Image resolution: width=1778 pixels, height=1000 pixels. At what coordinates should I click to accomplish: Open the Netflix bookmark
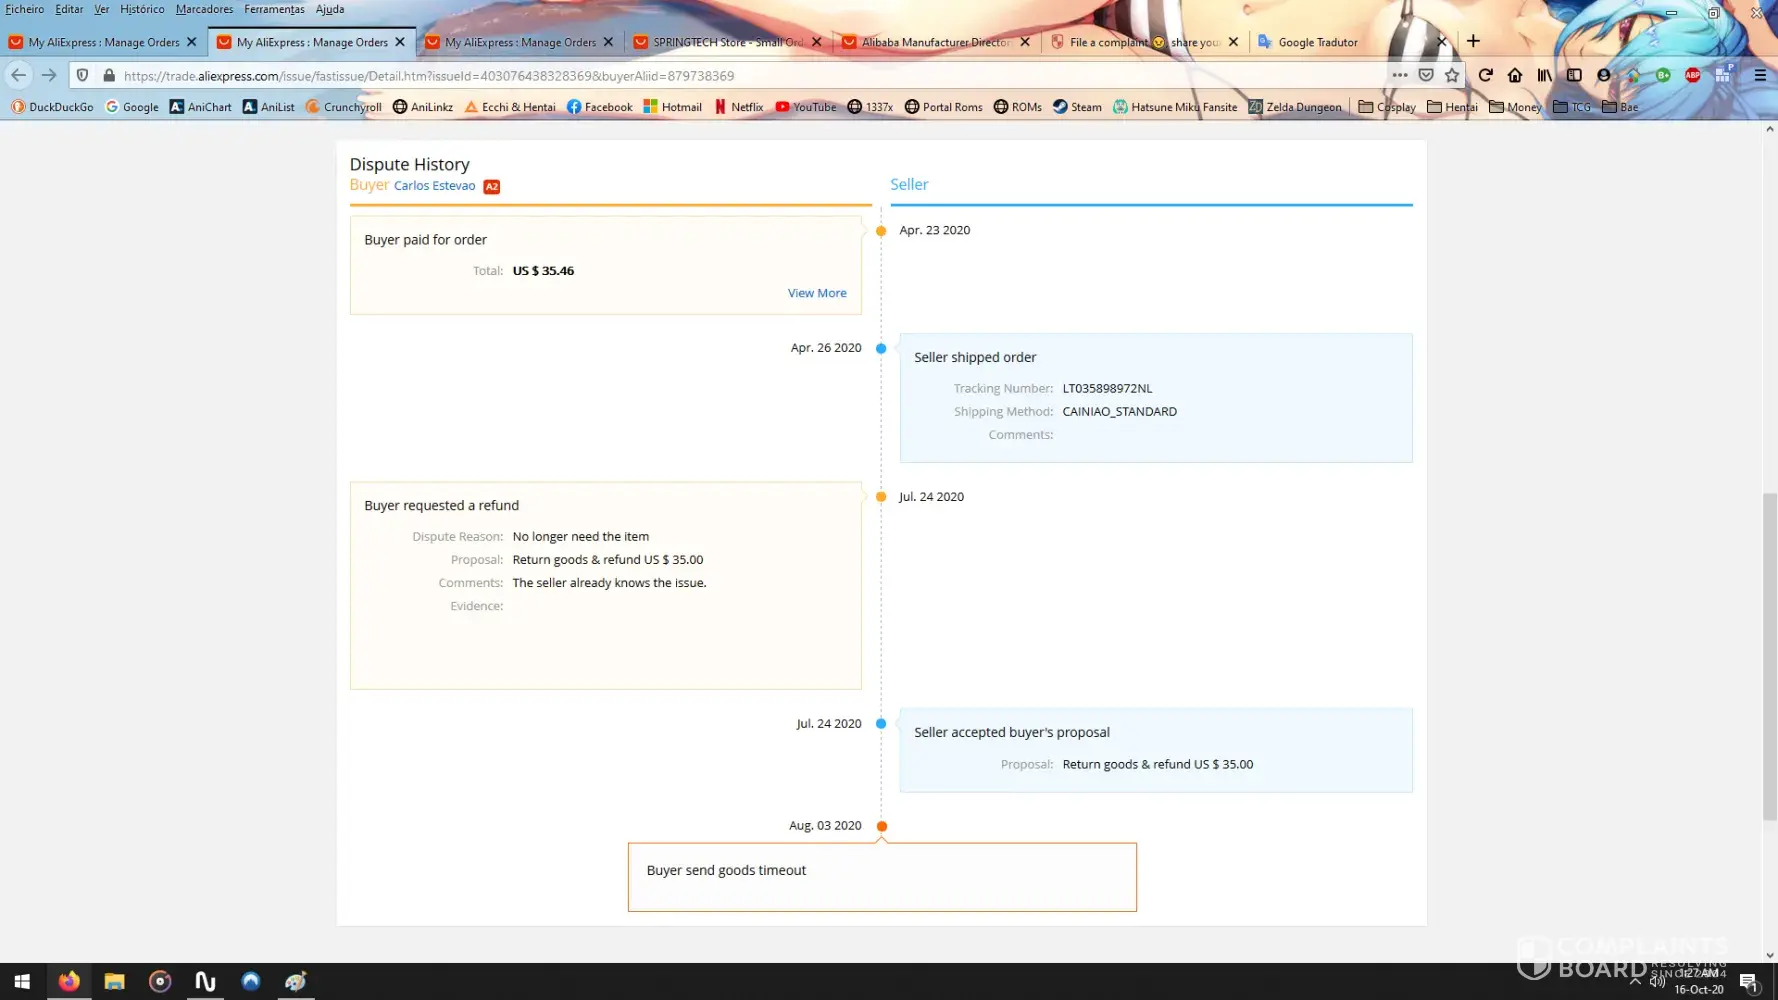click(x=738, y=107)
